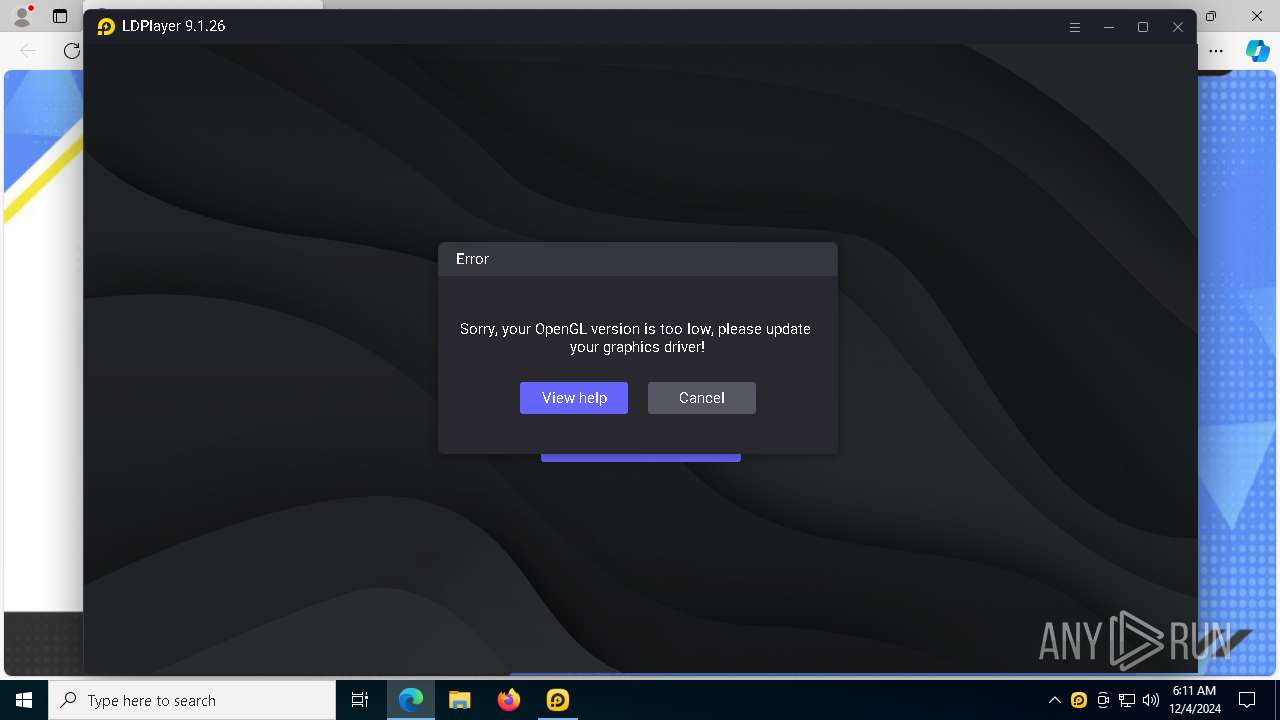1280x720 pixels.
Task: Open Edge settings and more menu
Action: tap(1216, 50)
